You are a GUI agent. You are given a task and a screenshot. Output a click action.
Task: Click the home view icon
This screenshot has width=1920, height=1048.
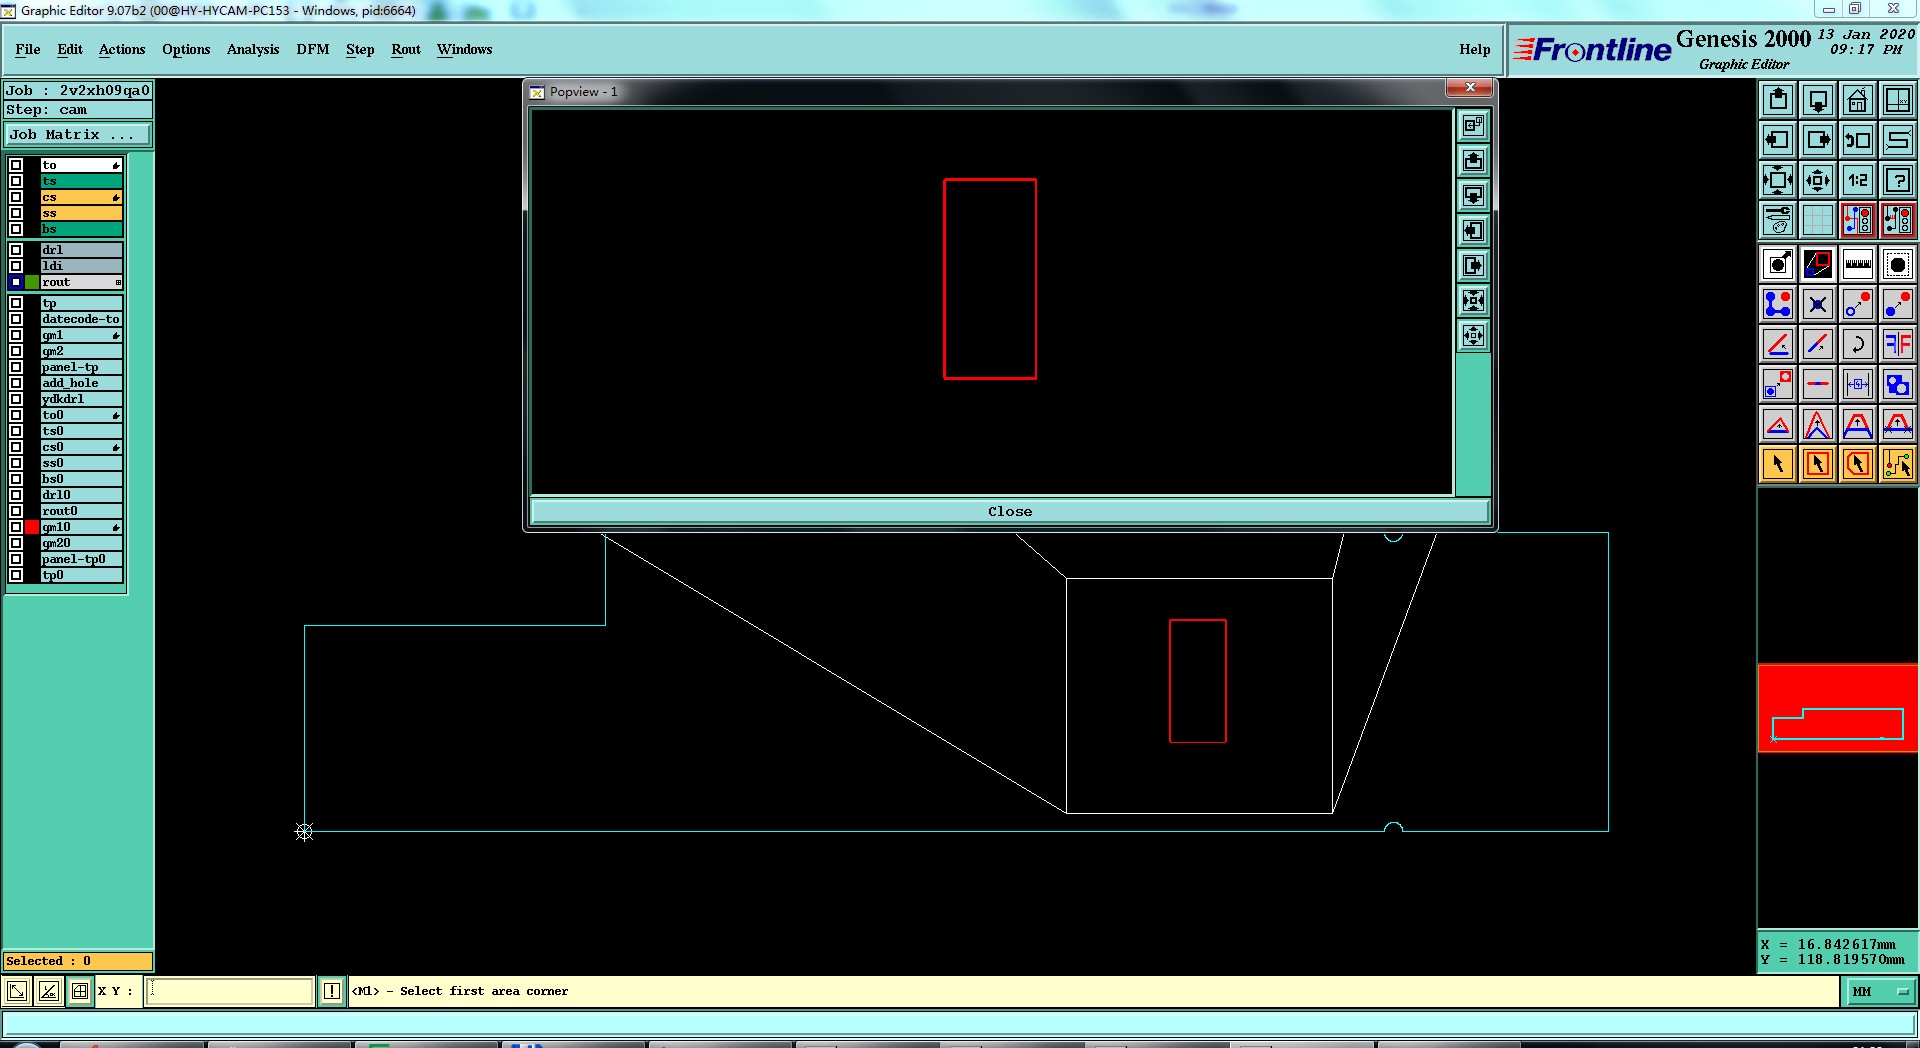coord(1858,100)
